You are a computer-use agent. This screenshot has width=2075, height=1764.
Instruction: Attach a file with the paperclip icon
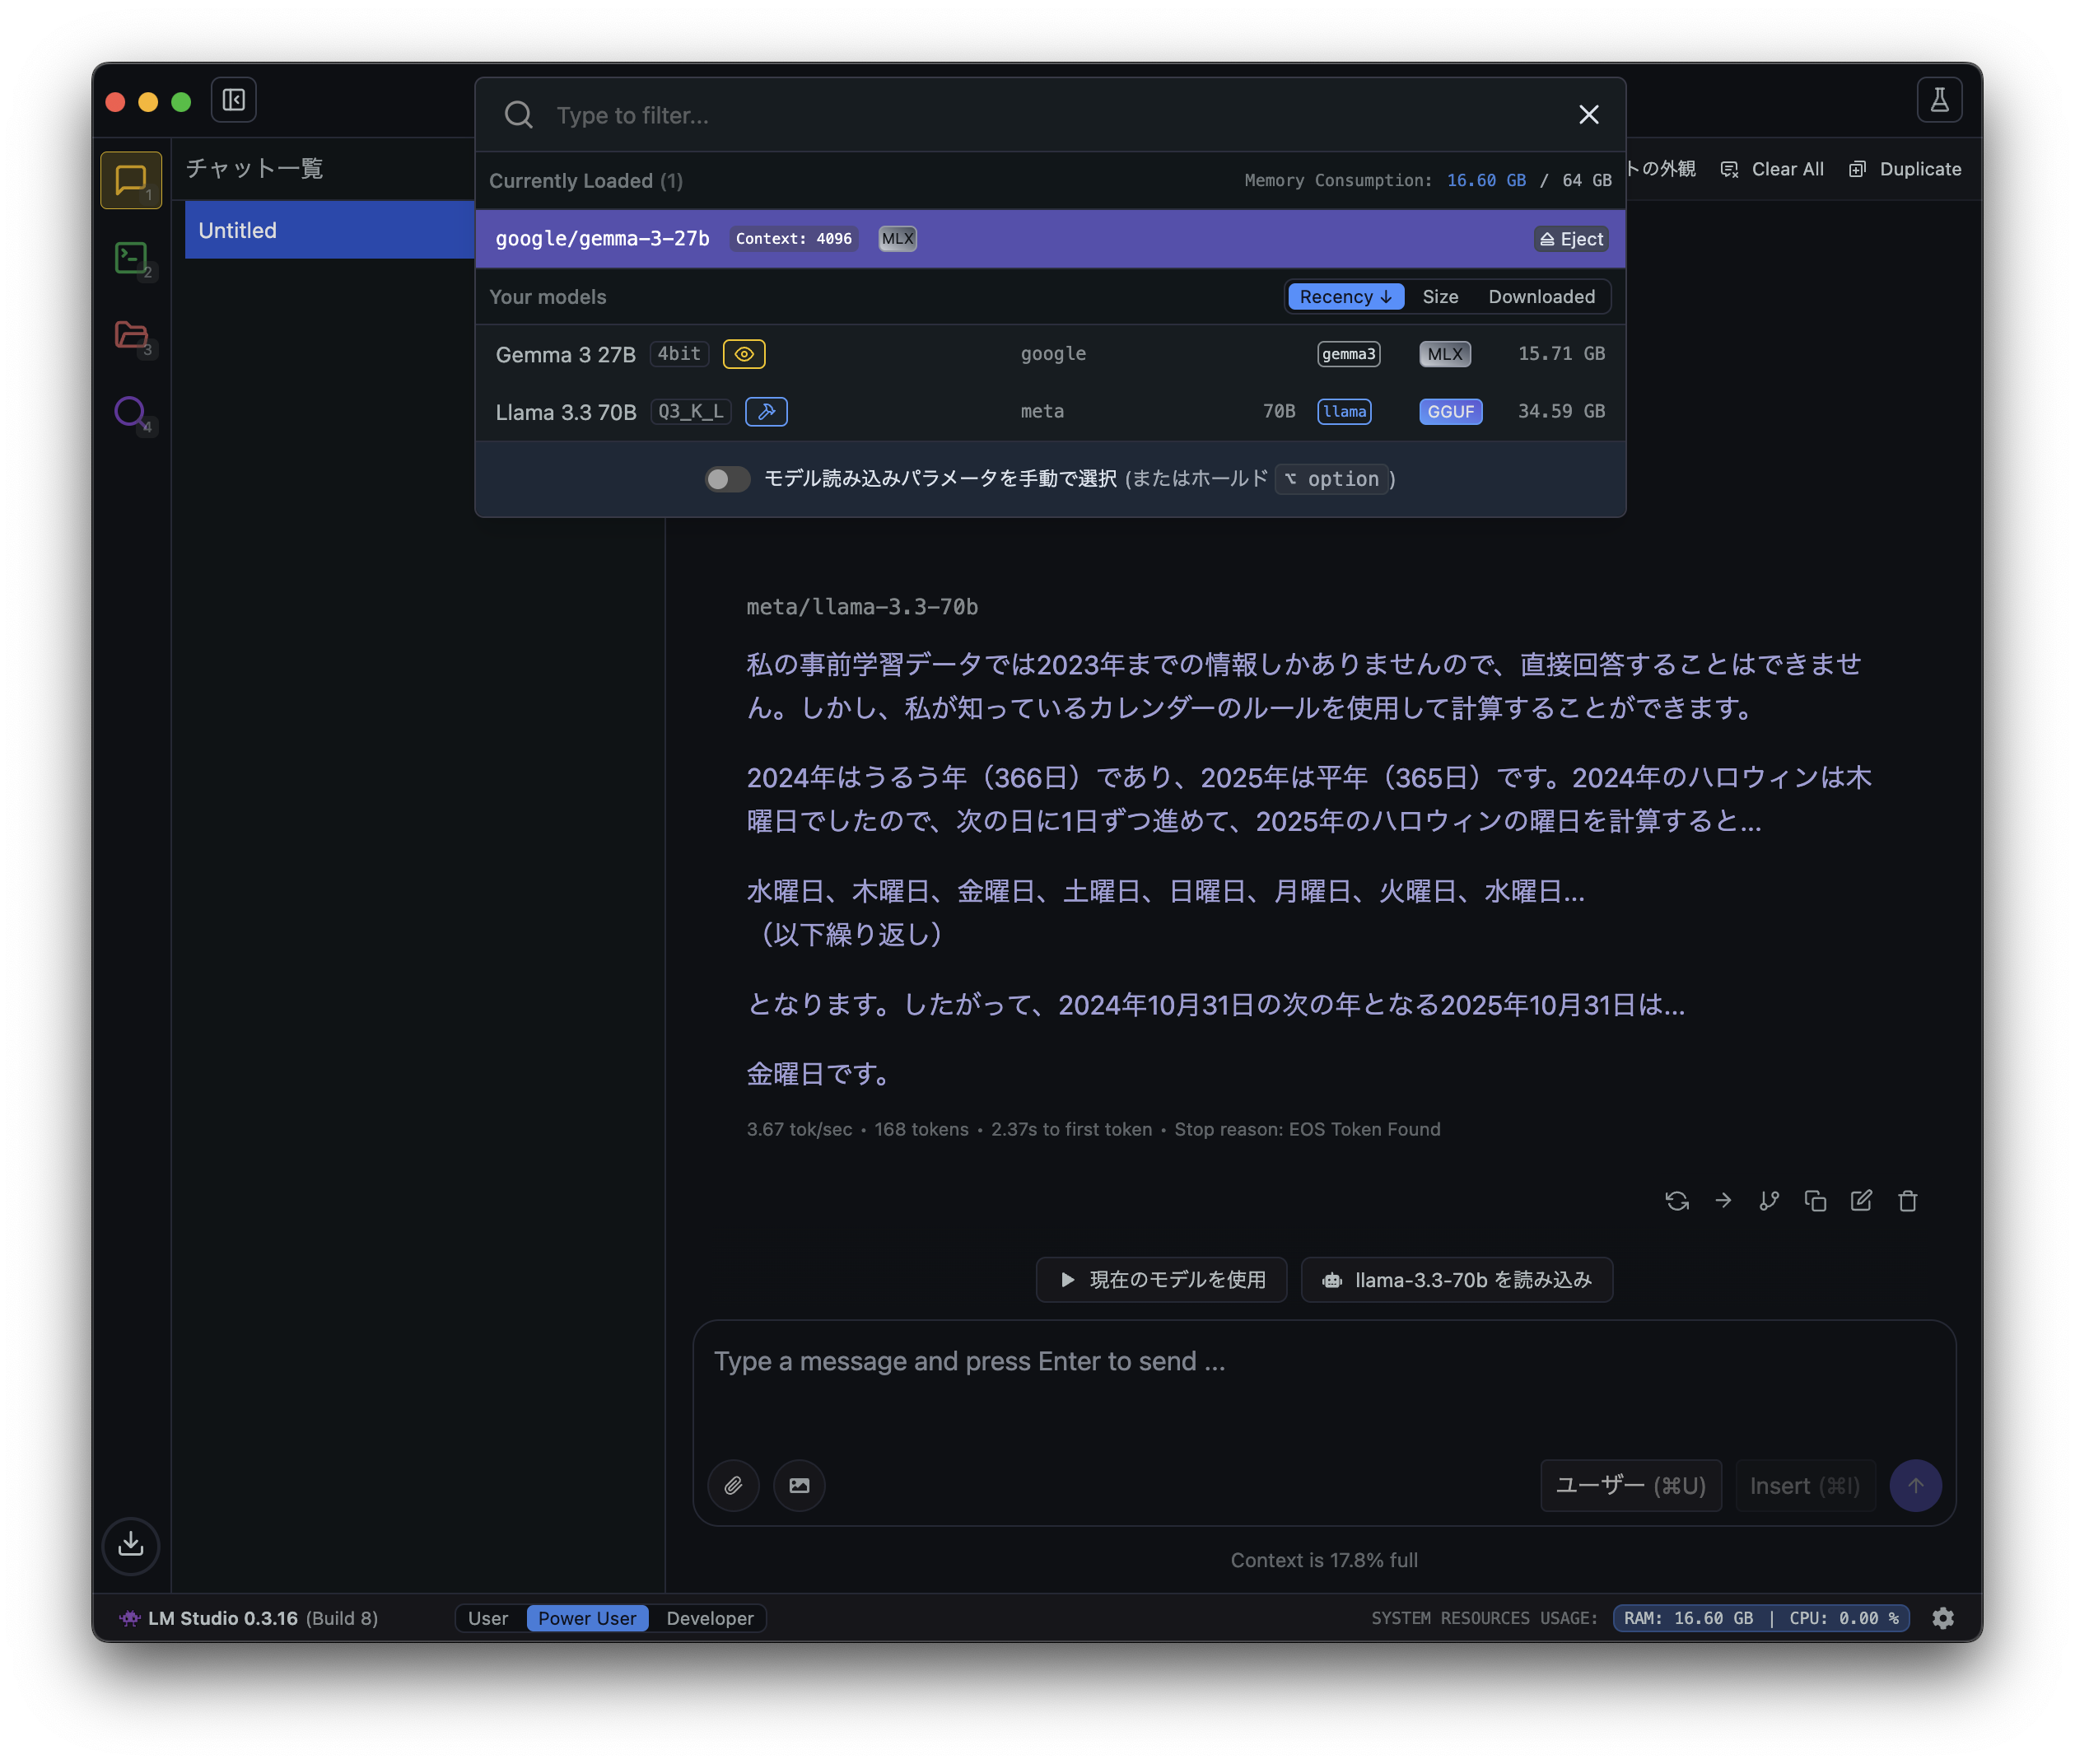[x=734, y=1486]
